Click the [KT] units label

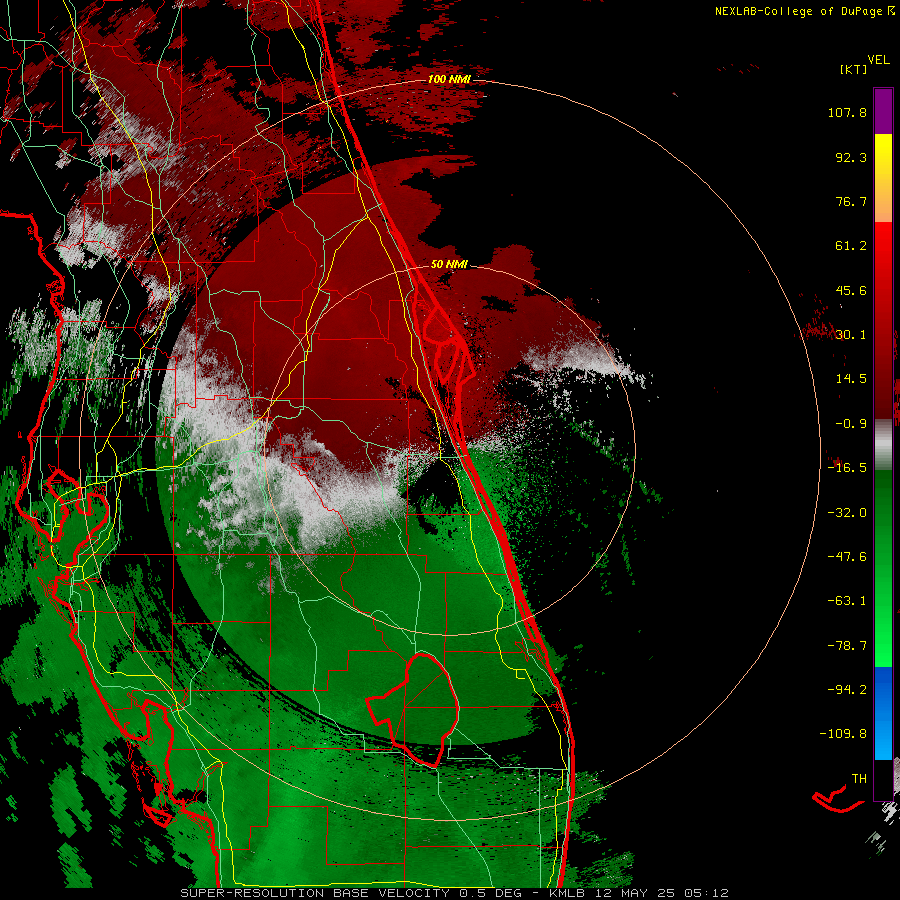tap(854, 69)
